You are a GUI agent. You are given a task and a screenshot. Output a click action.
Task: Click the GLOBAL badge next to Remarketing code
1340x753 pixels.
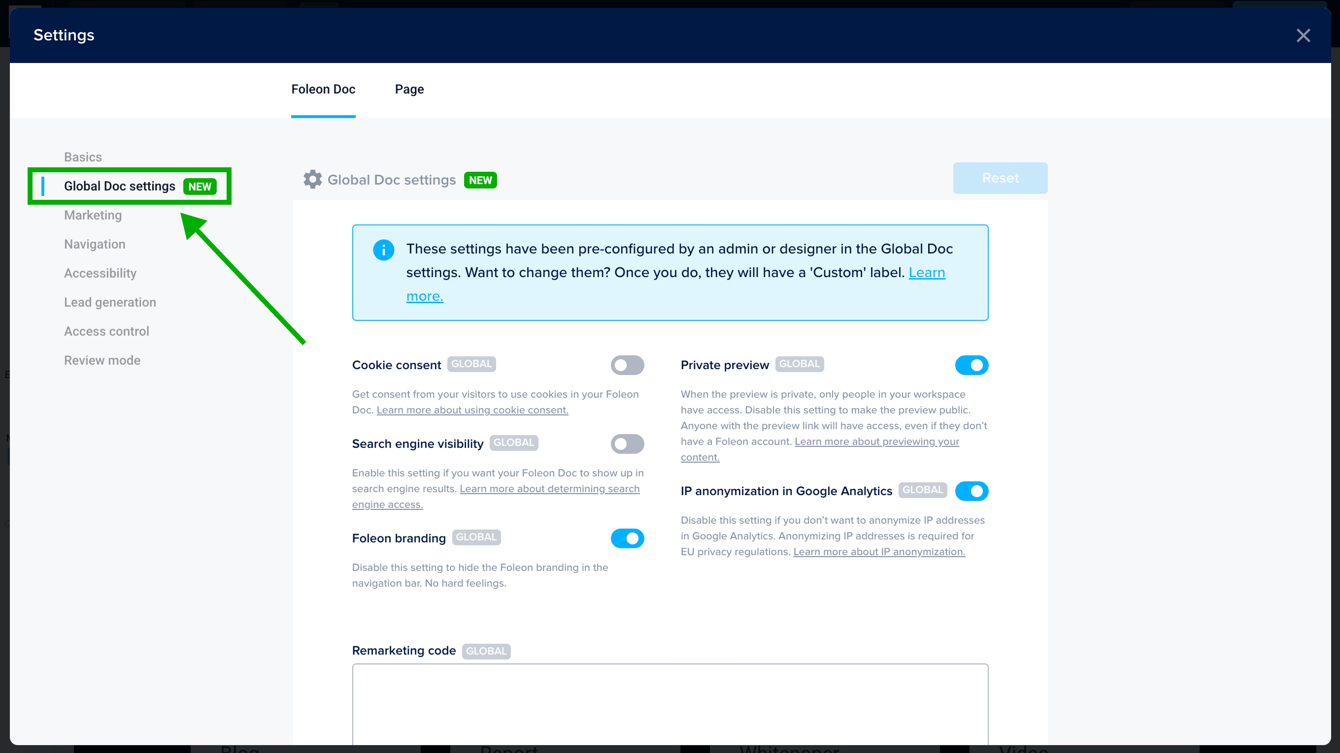coord(486,651)
